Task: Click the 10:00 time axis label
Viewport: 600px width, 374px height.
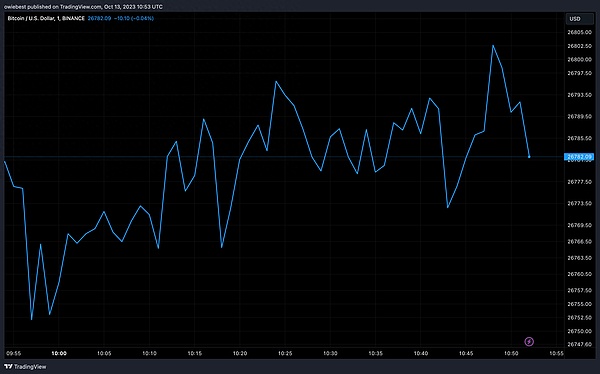Action: click(x=59, y=353)
